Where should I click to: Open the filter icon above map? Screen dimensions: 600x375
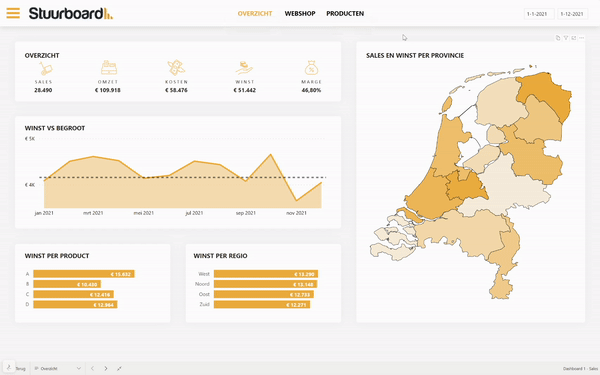pos(566,38)
